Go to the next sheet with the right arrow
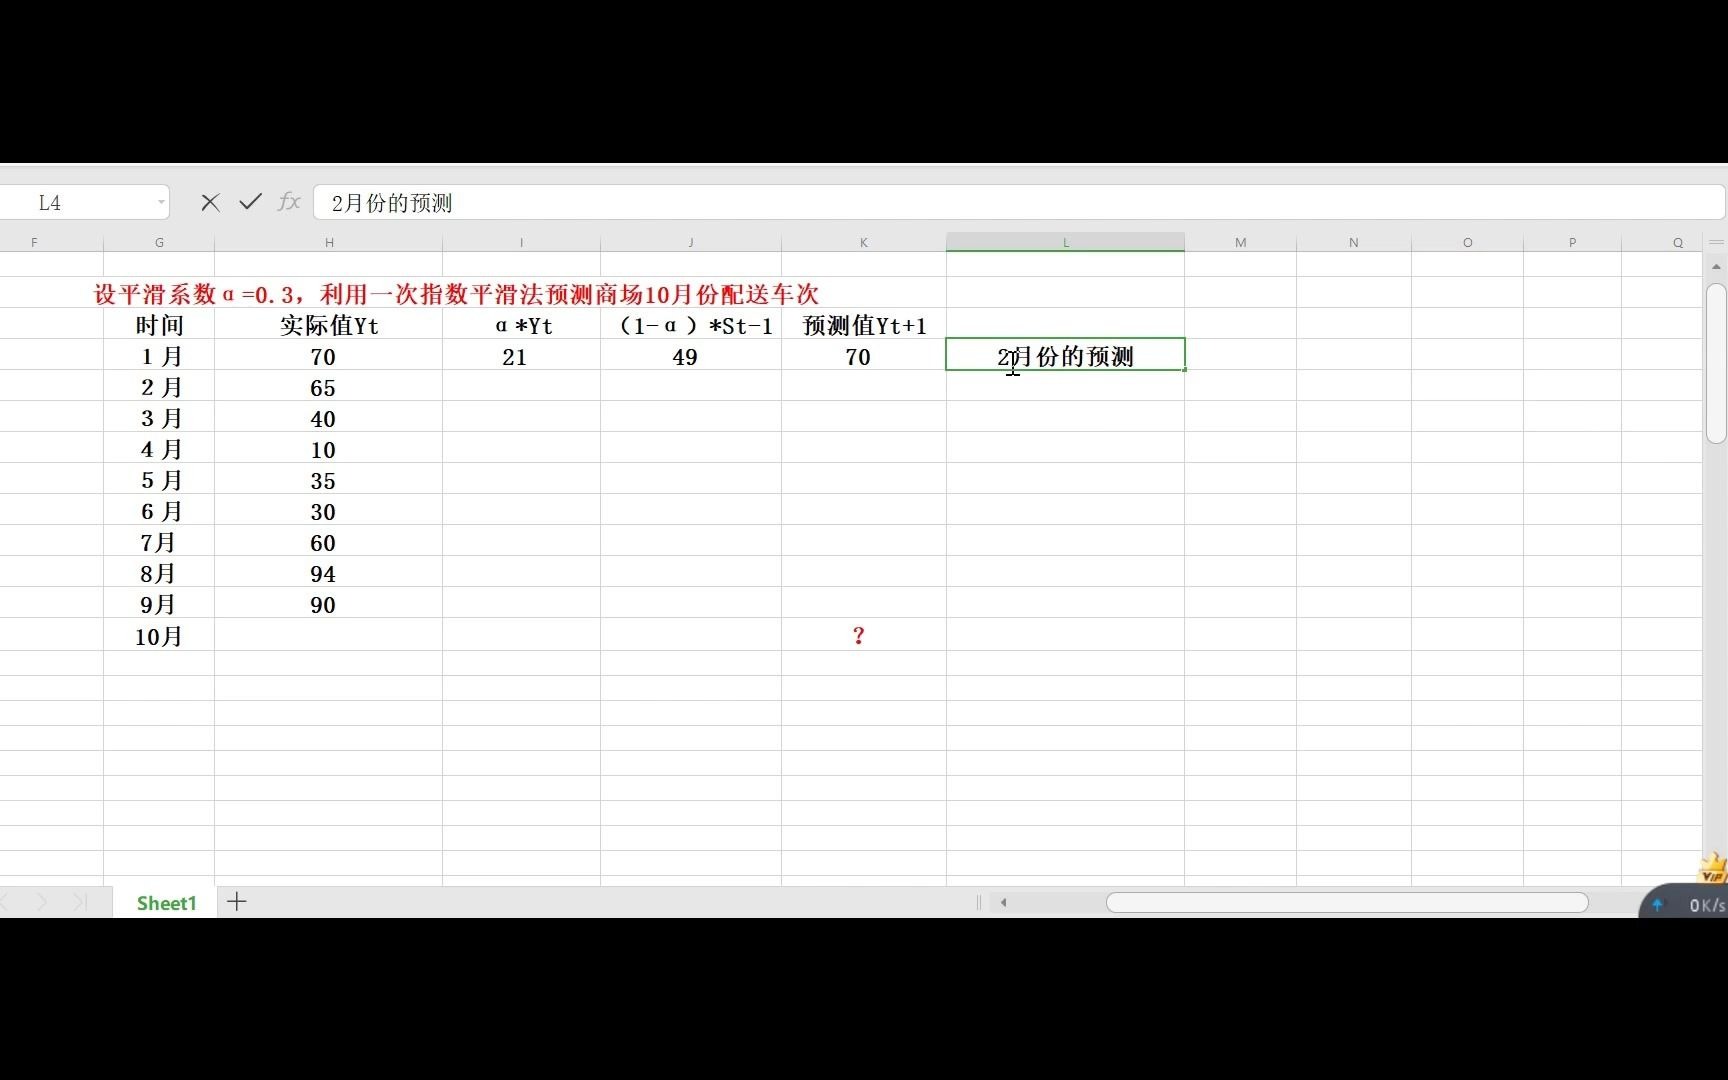This screenshot has height=1080, width=1728. [x=41, y=902]
